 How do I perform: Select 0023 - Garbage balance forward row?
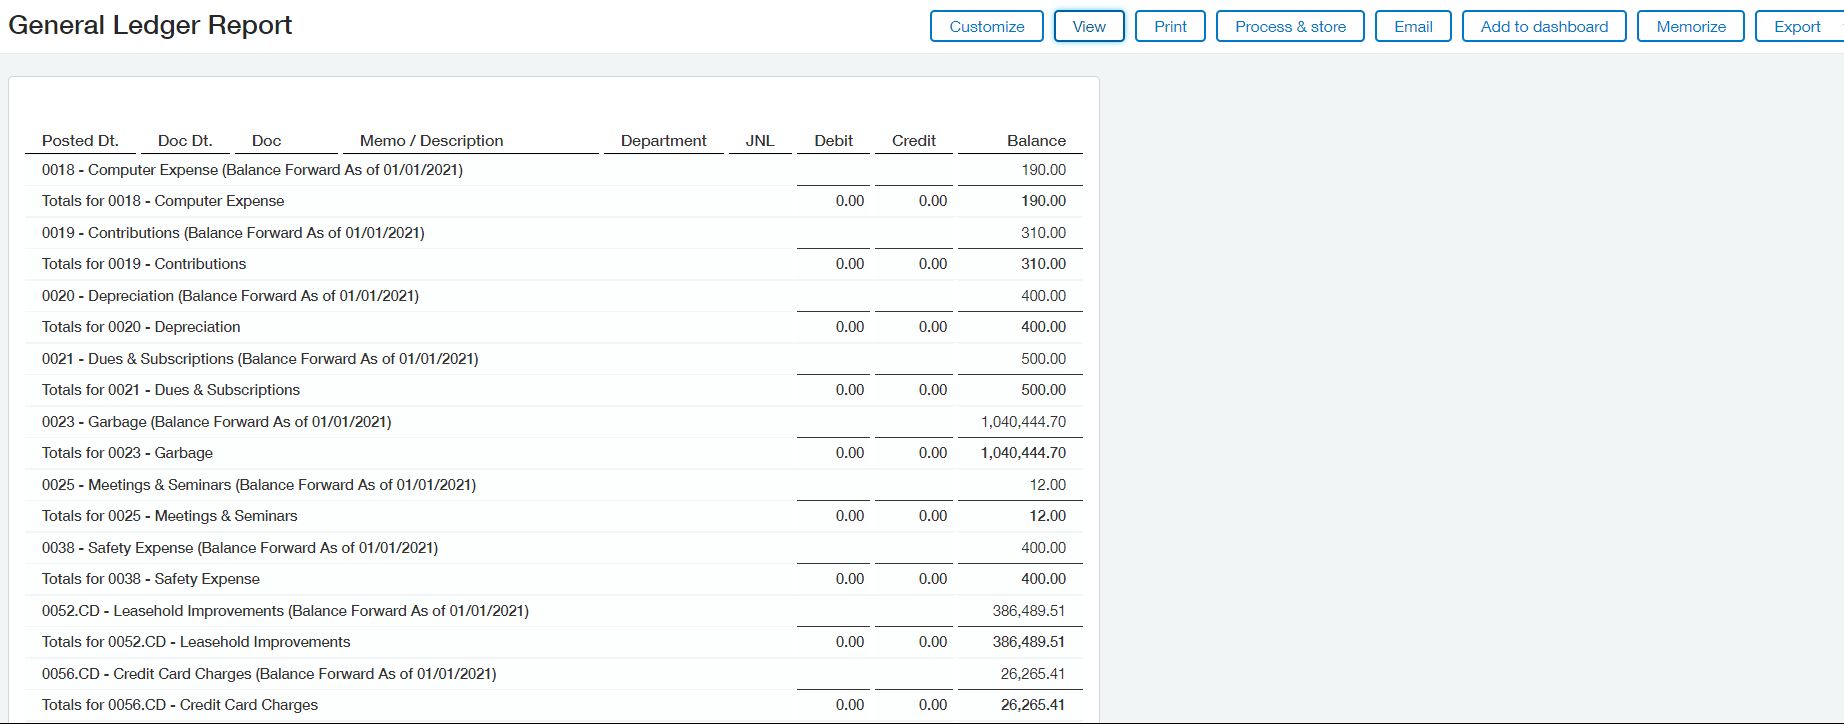pos(554,422)
